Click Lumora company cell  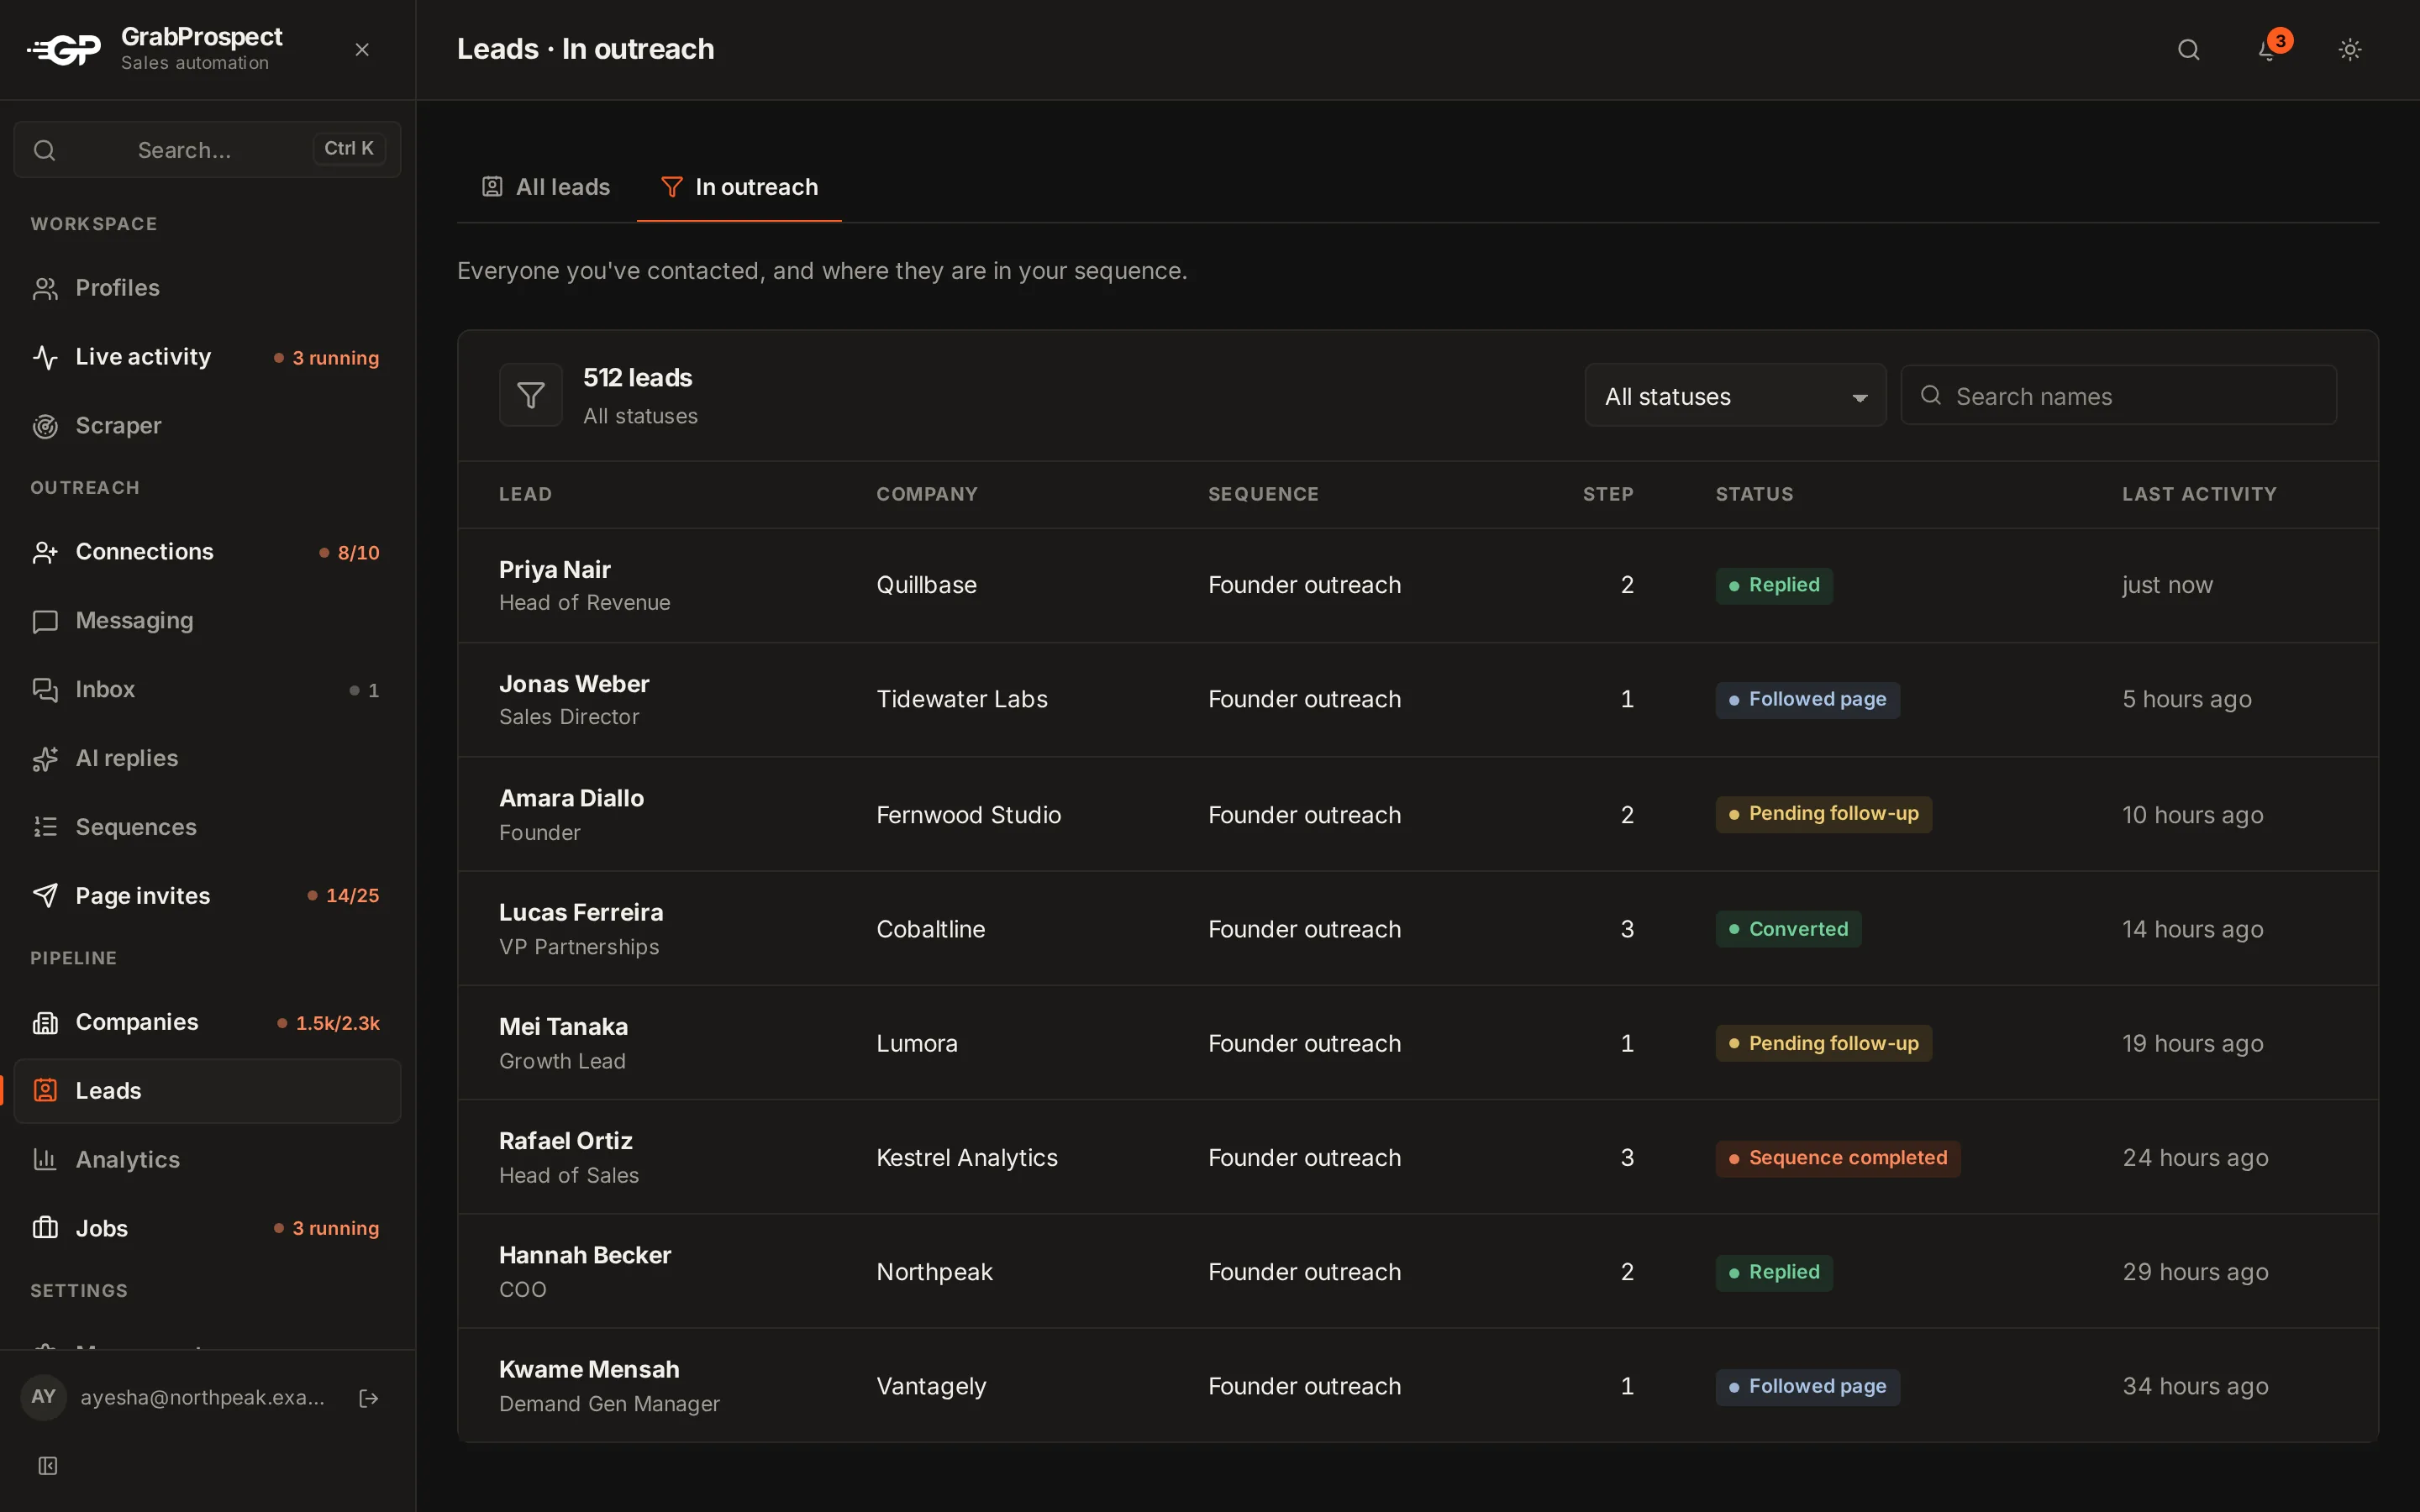pos(917,1044)
